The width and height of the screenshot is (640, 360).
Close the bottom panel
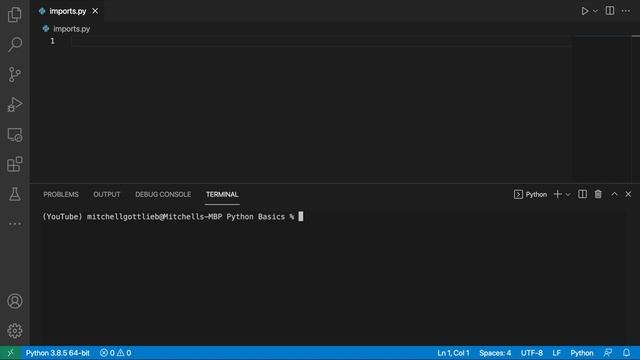pyautogui.click(x=628, y=194)
